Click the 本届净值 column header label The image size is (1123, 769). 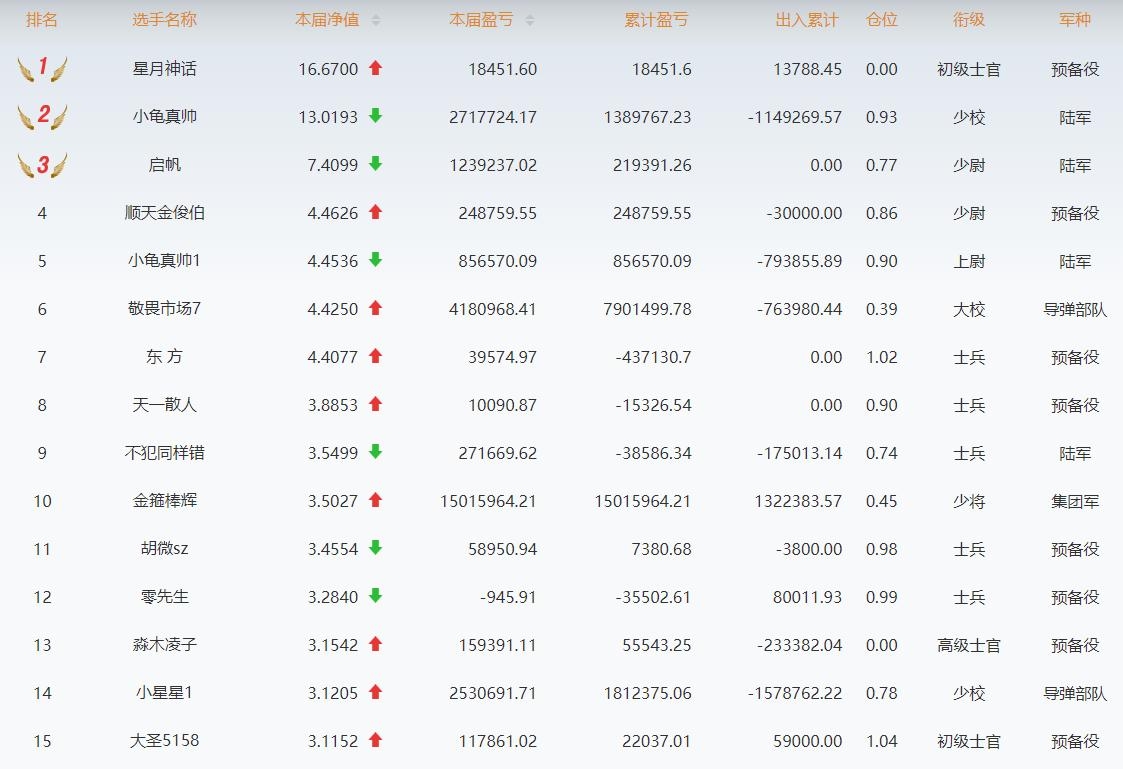[x=327, y=20]
